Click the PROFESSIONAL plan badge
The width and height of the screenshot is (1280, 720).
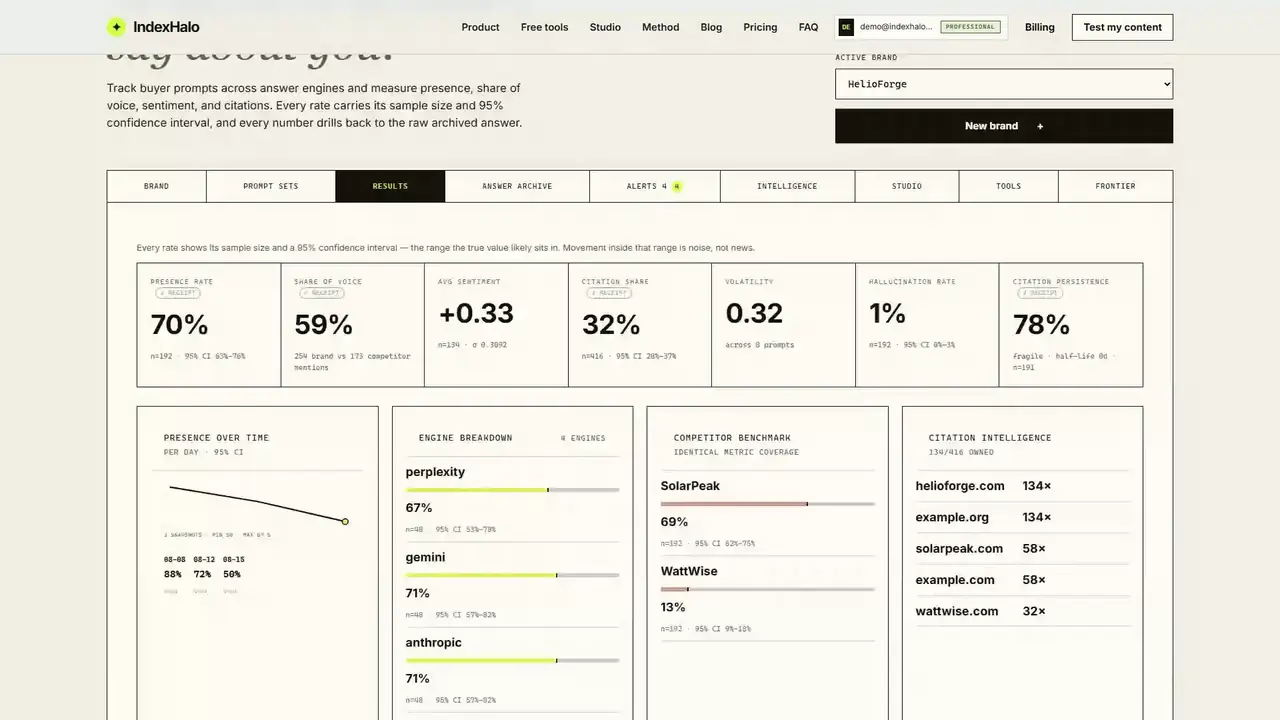(971, 27)
